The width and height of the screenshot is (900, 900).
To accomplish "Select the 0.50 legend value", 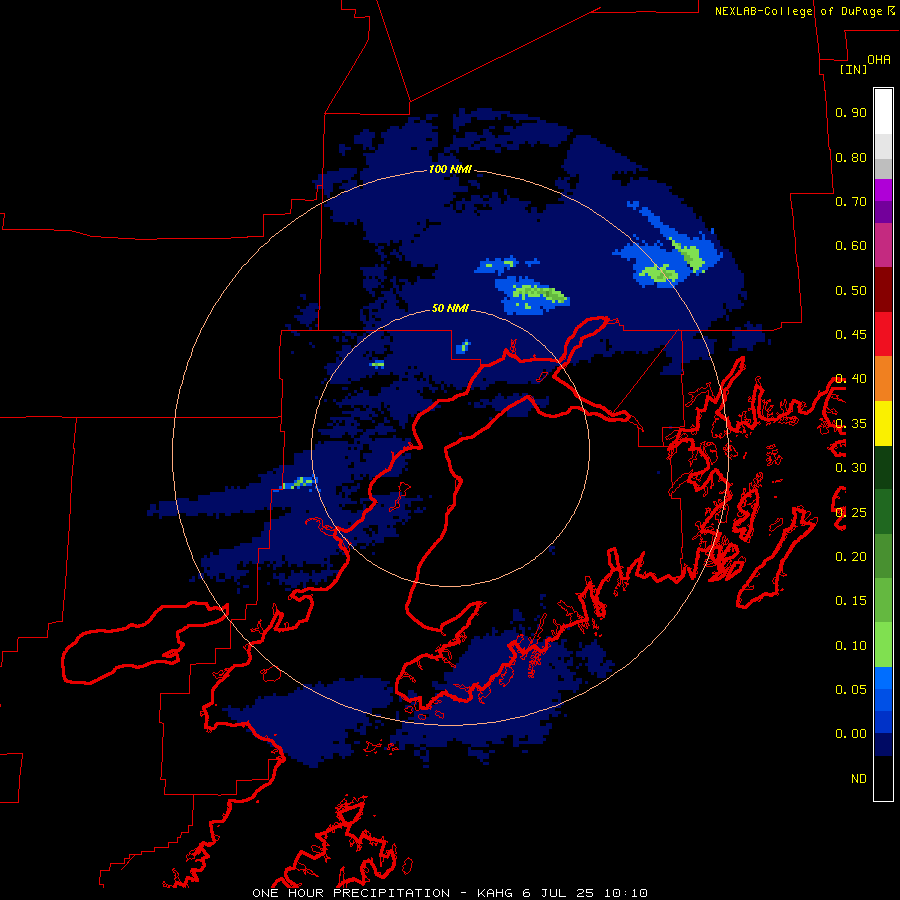I will pyautogui.click(x=851, y=290).
